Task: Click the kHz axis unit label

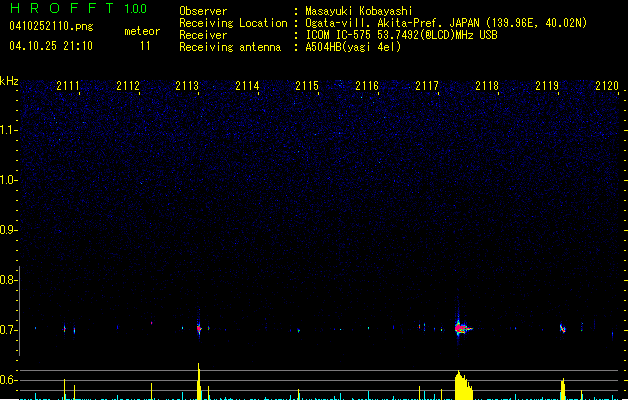Action: pos(9,81)
